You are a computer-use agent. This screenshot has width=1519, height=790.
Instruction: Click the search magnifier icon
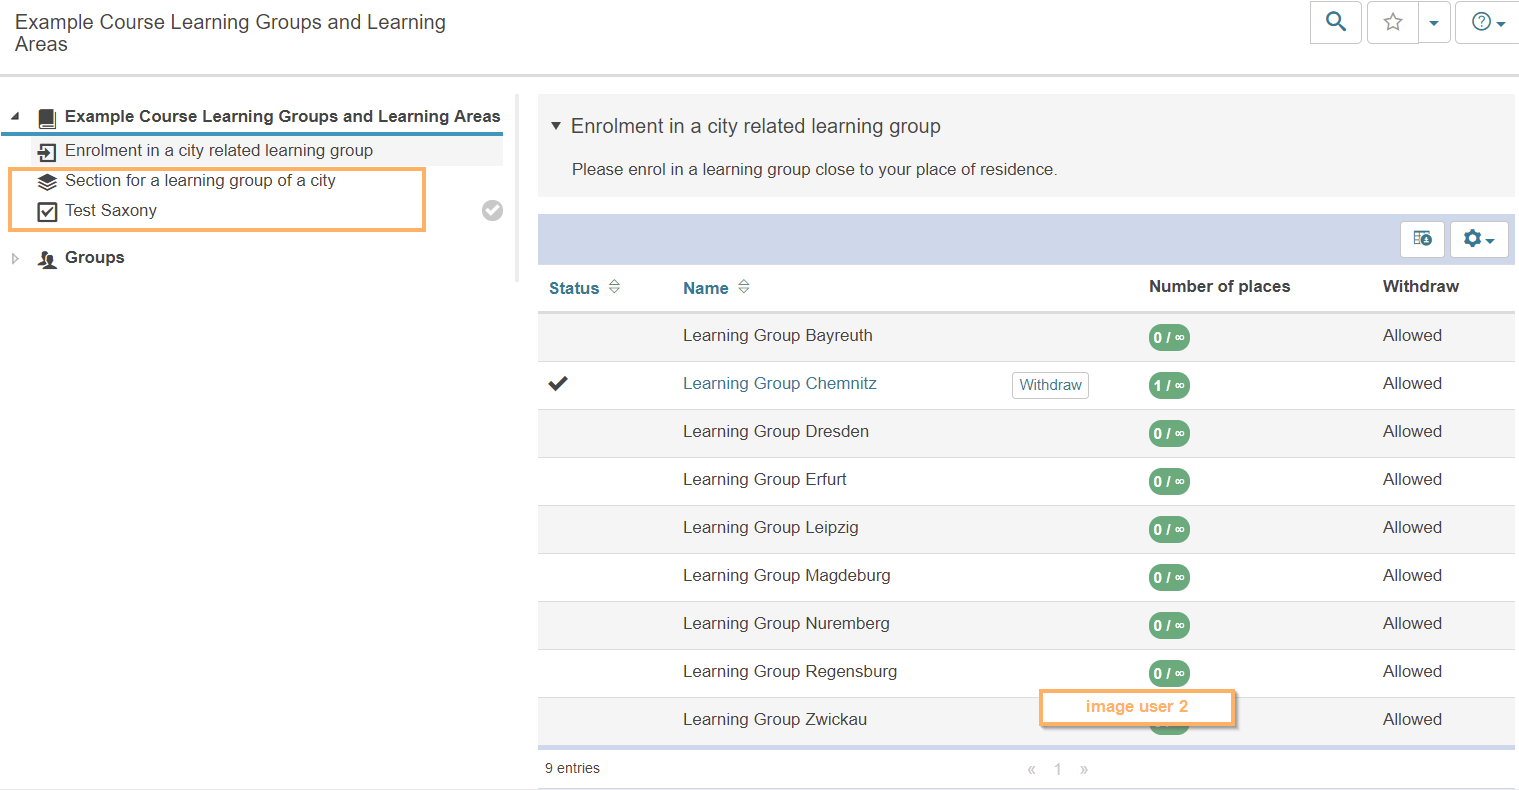1335,22
